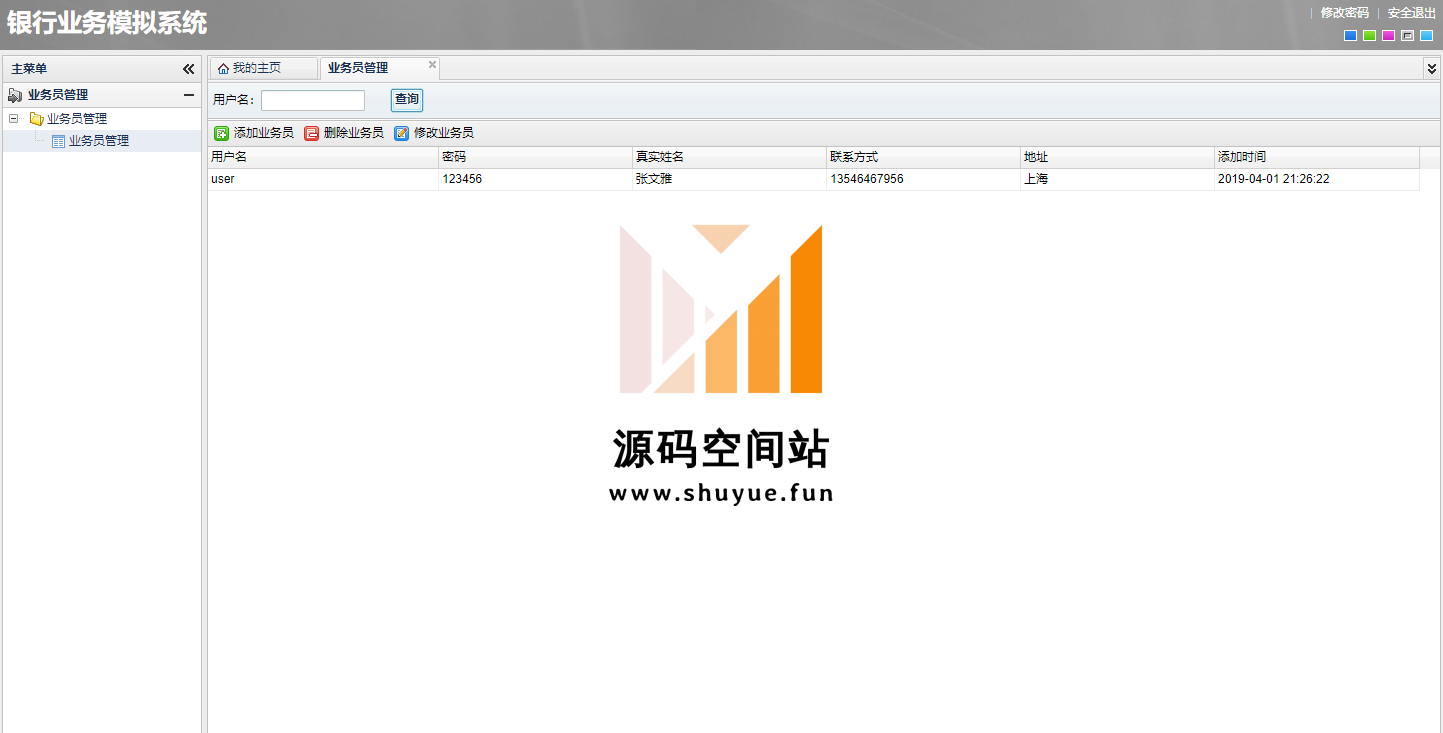The height and width of the screenshot is (733, 1443).
Task: Collapse the 业务员管理 accordion with minus button
Action: pyautogui.click(x=188, y=95)
